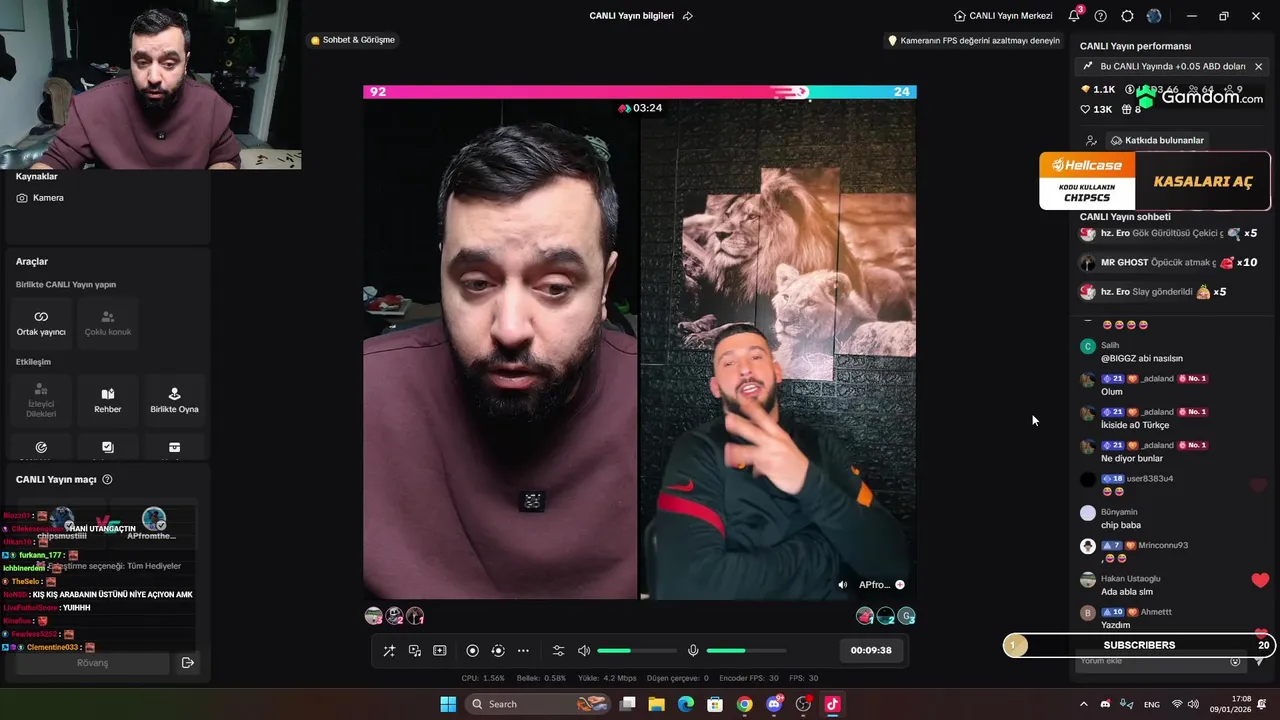1280x720 pixels.
Task: Open Katkıda bulunanlar tab
Action: 1157,141
